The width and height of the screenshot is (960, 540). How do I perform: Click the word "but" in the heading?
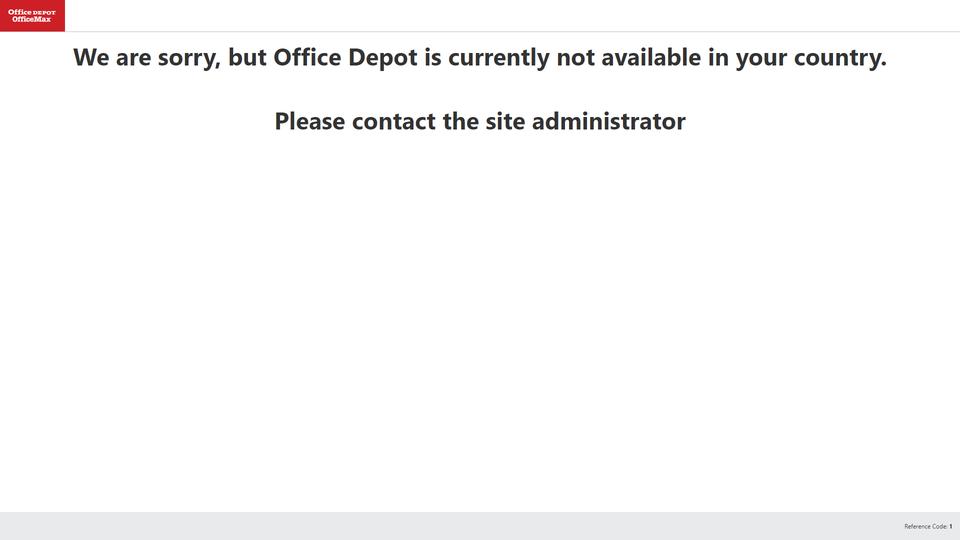[x=247, y=58]
